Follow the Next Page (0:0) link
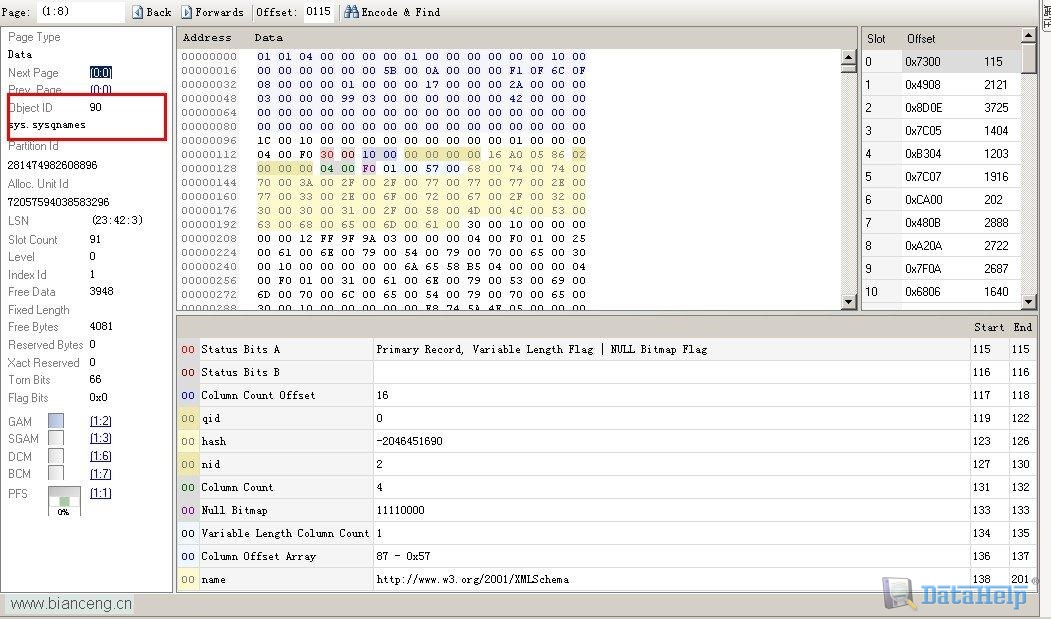Image resolution: width=1051 pixels, height=619 pixels. pos(101,73)
